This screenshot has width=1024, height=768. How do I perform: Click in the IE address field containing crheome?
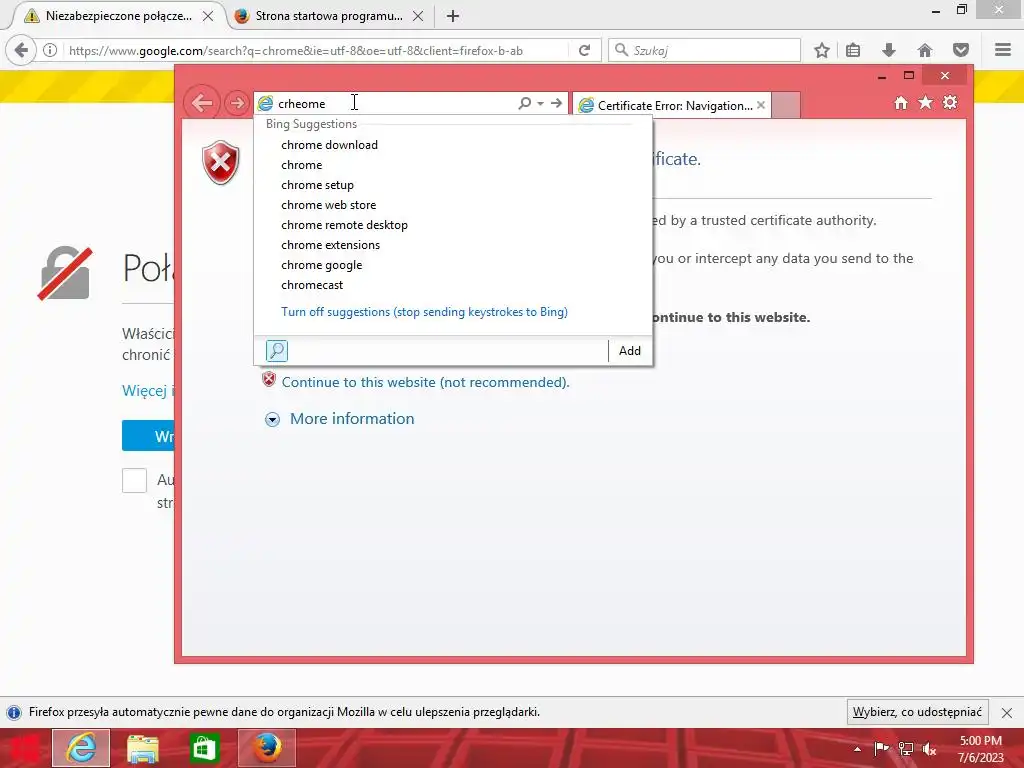(395, 103)
